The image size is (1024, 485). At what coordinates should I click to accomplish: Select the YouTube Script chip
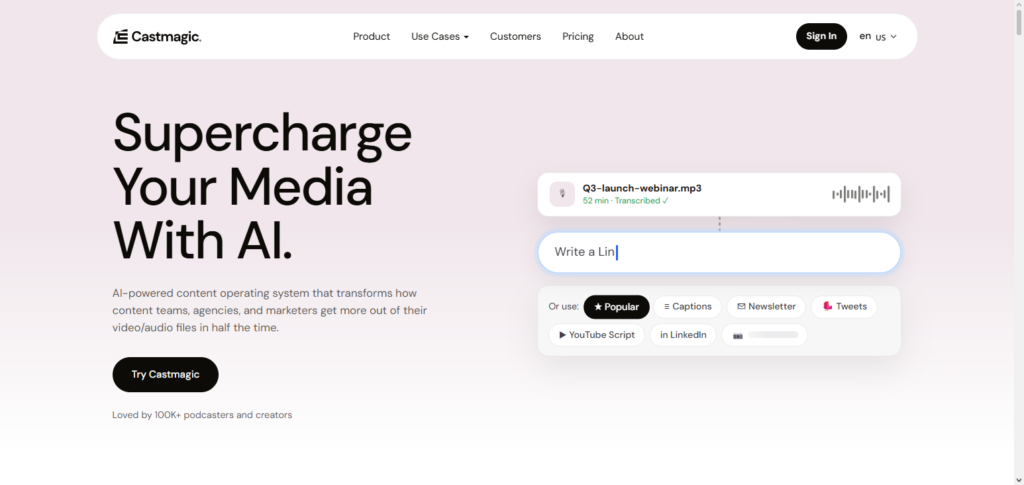597,335
